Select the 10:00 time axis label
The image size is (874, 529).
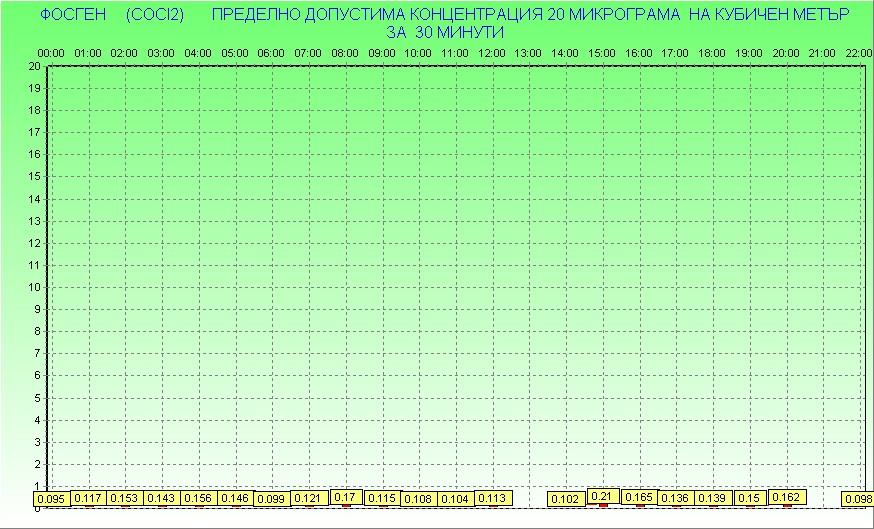418,53
